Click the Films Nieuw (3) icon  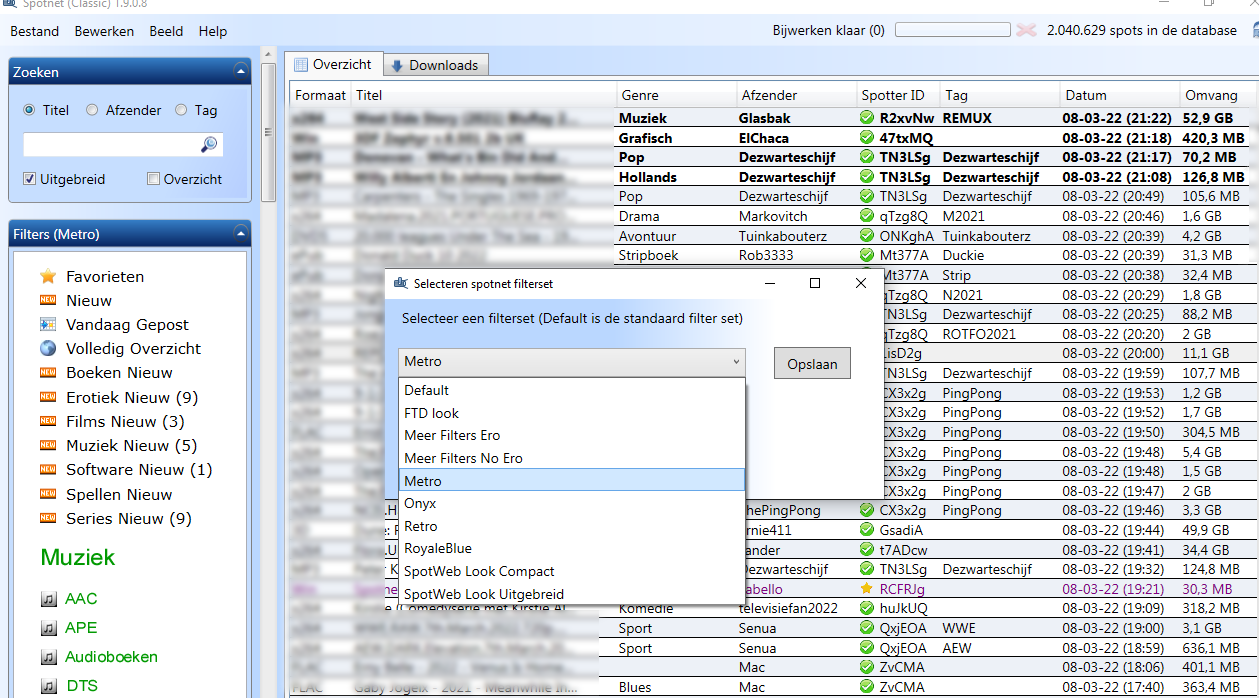(48, 421)
